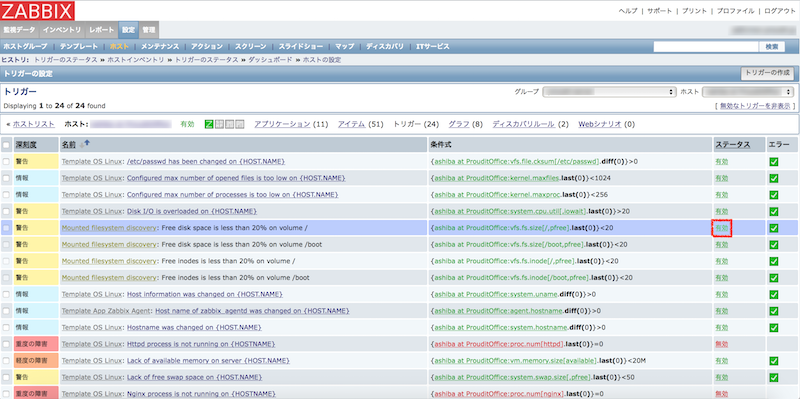
Task: Click green check icon in /etc/passwd trigger row
Action: 774,162
